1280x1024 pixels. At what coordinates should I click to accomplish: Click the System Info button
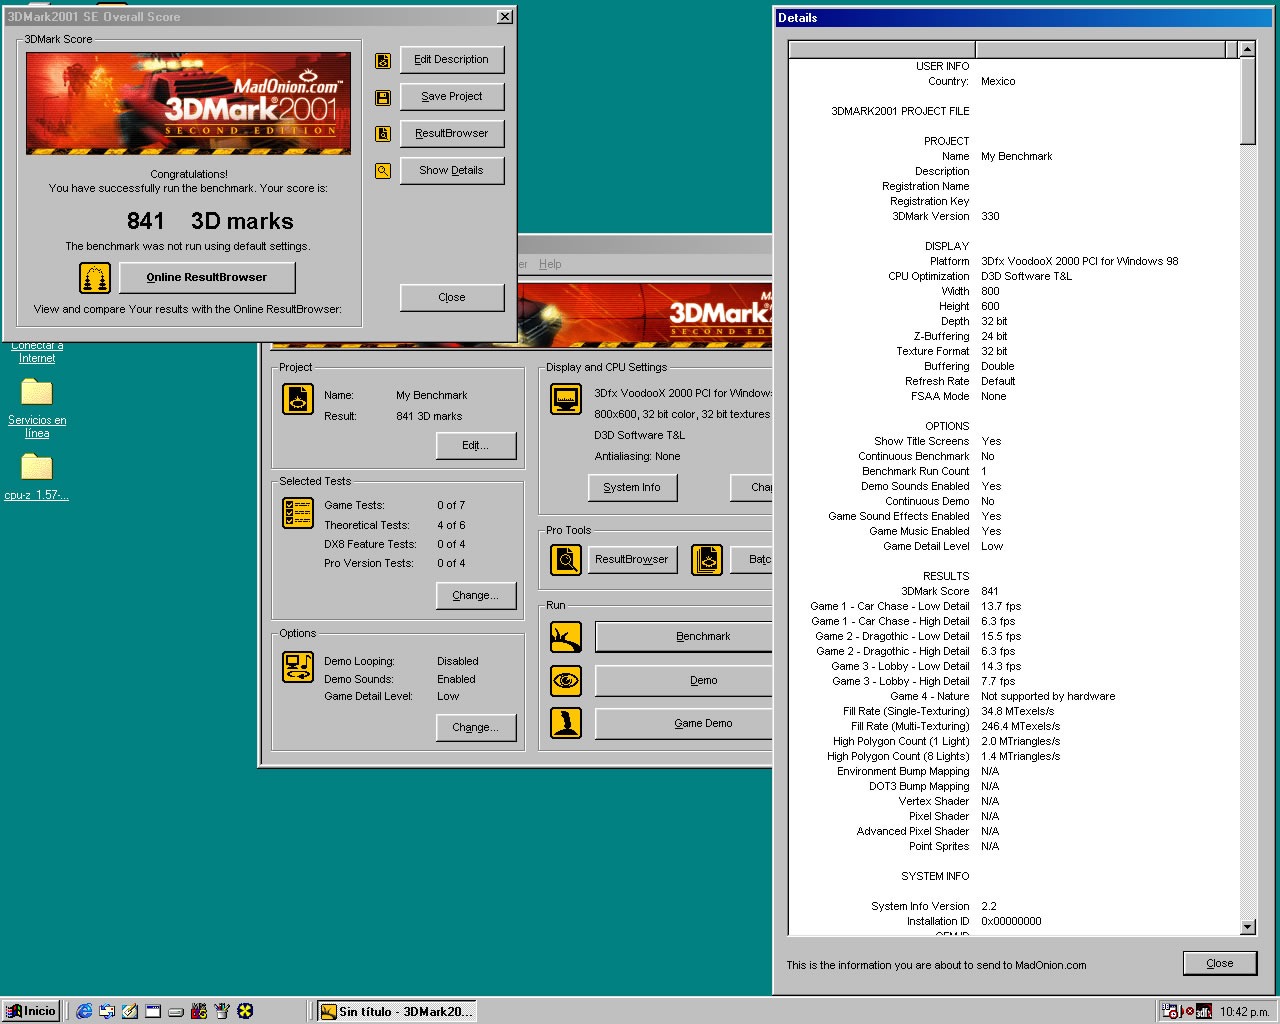click(x=632, y=488)
